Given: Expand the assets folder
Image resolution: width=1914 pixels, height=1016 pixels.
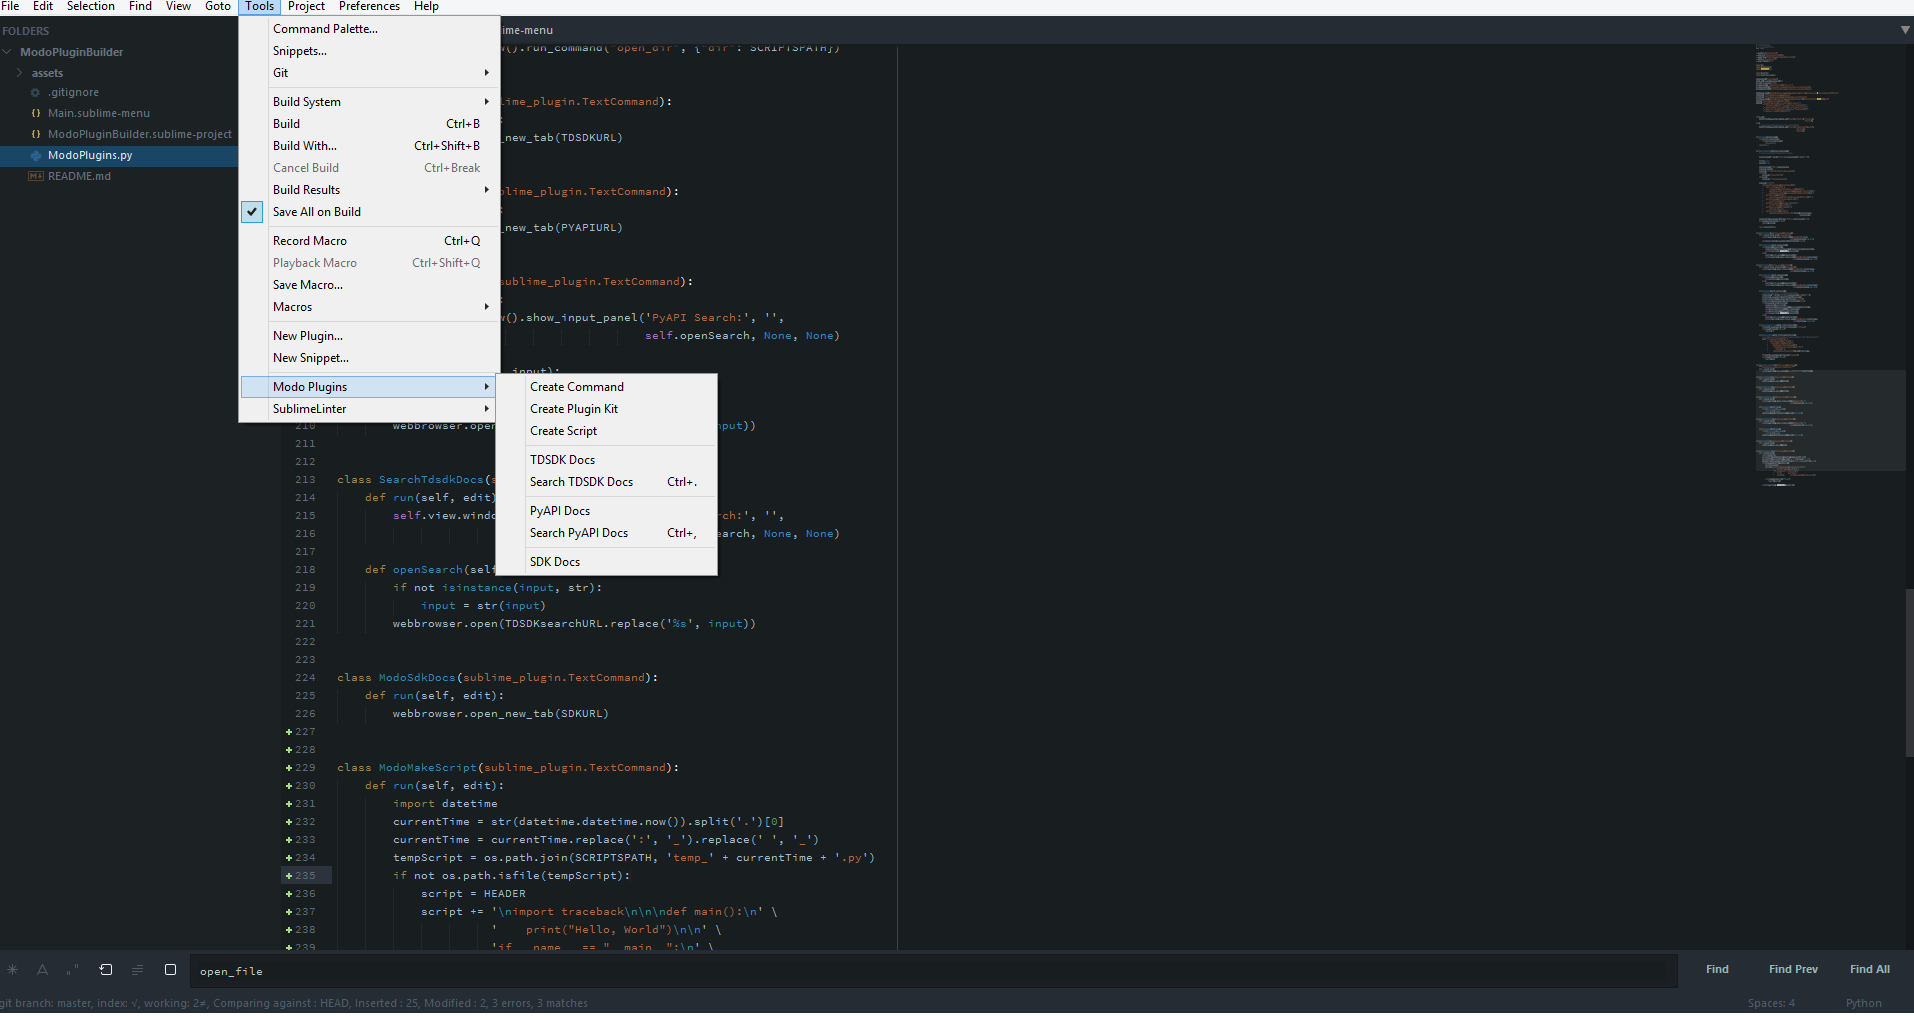Looking at the screenshot, I should [19, 73].
